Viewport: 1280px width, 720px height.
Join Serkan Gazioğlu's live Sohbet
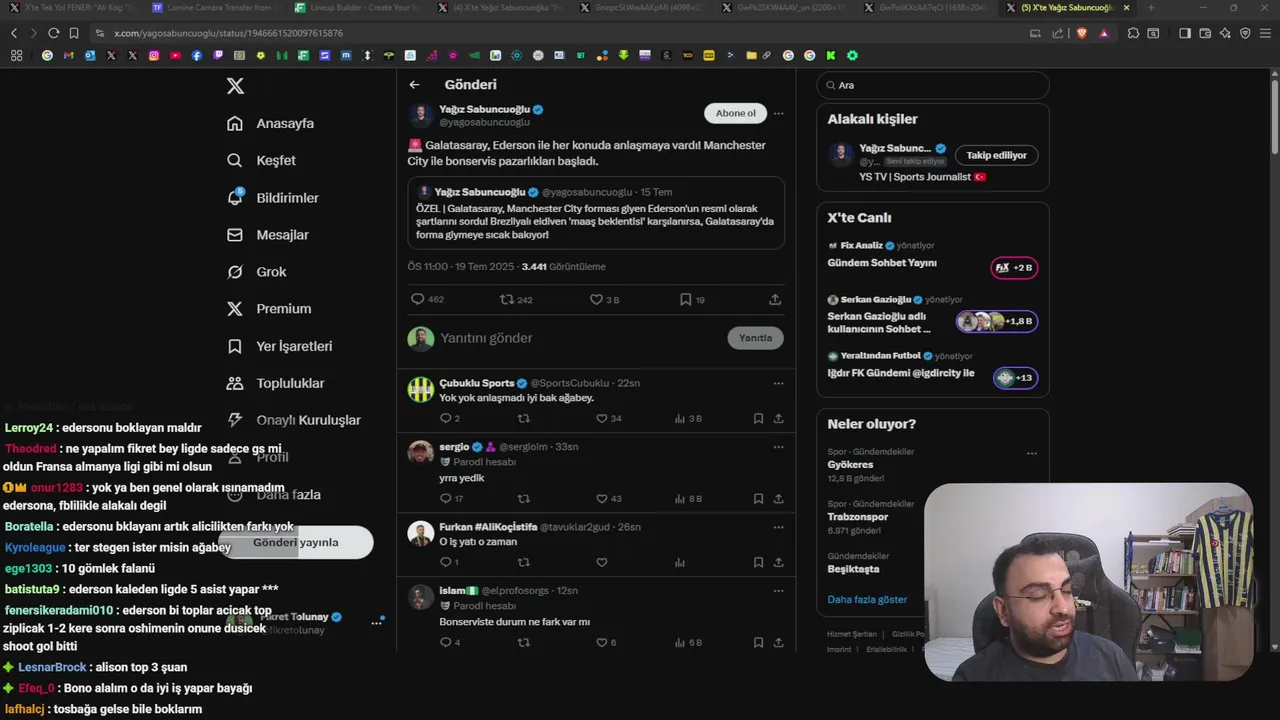pyautogui.click(x=997, y=321)
